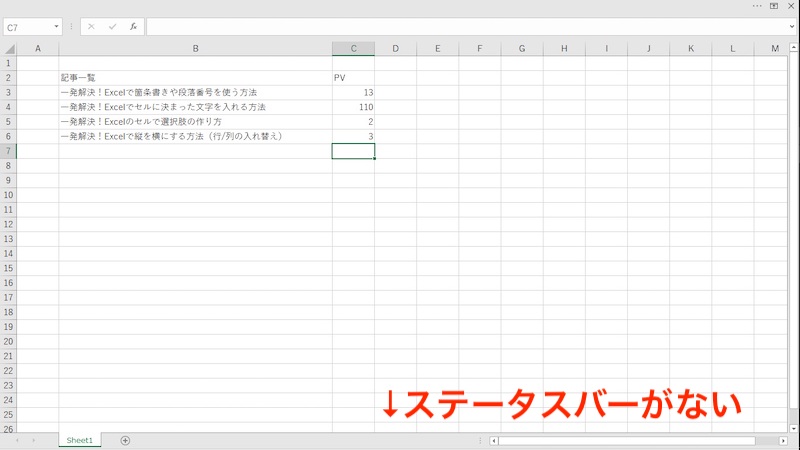Click the PV header cell
The width and height of the screenshot is (800, 450).
click(353, 78)
